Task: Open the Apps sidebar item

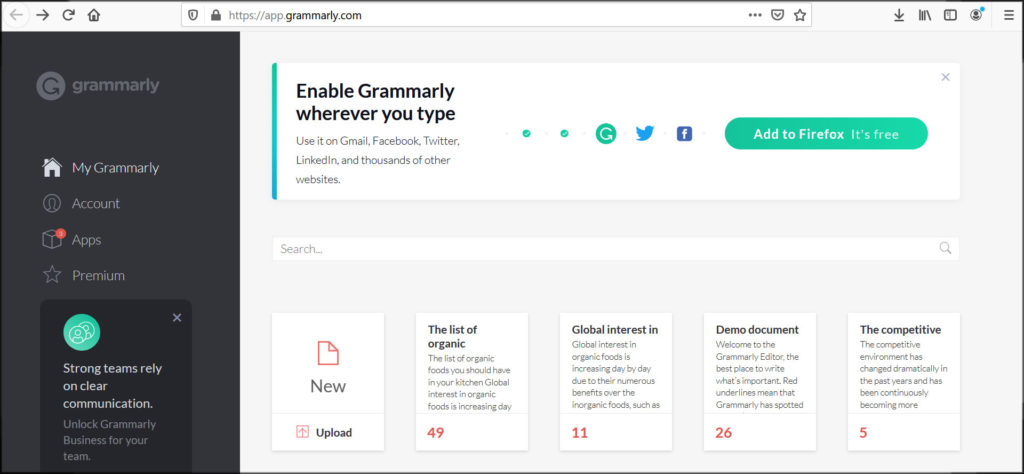Action: (x=72, y=240)
